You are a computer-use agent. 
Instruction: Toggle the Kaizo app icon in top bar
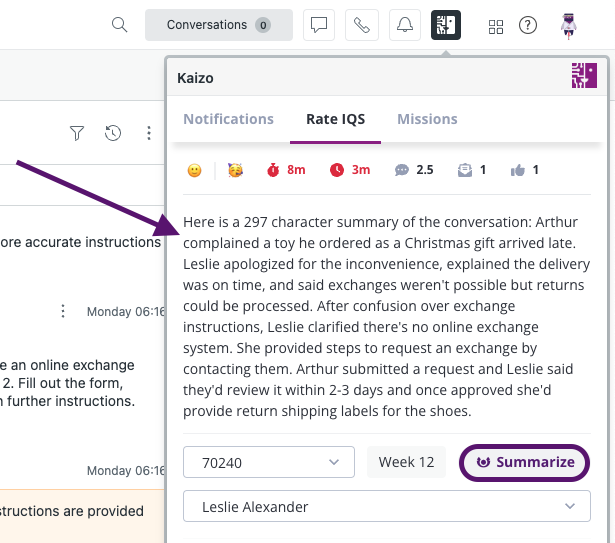tap(446, 25)
